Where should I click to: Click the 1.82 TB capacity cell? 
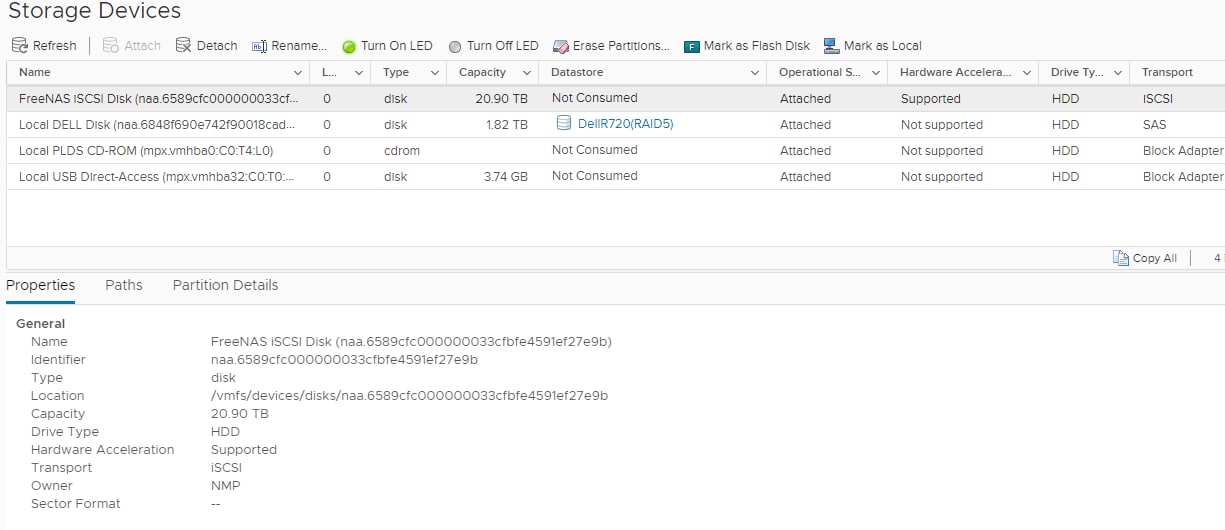506,124
